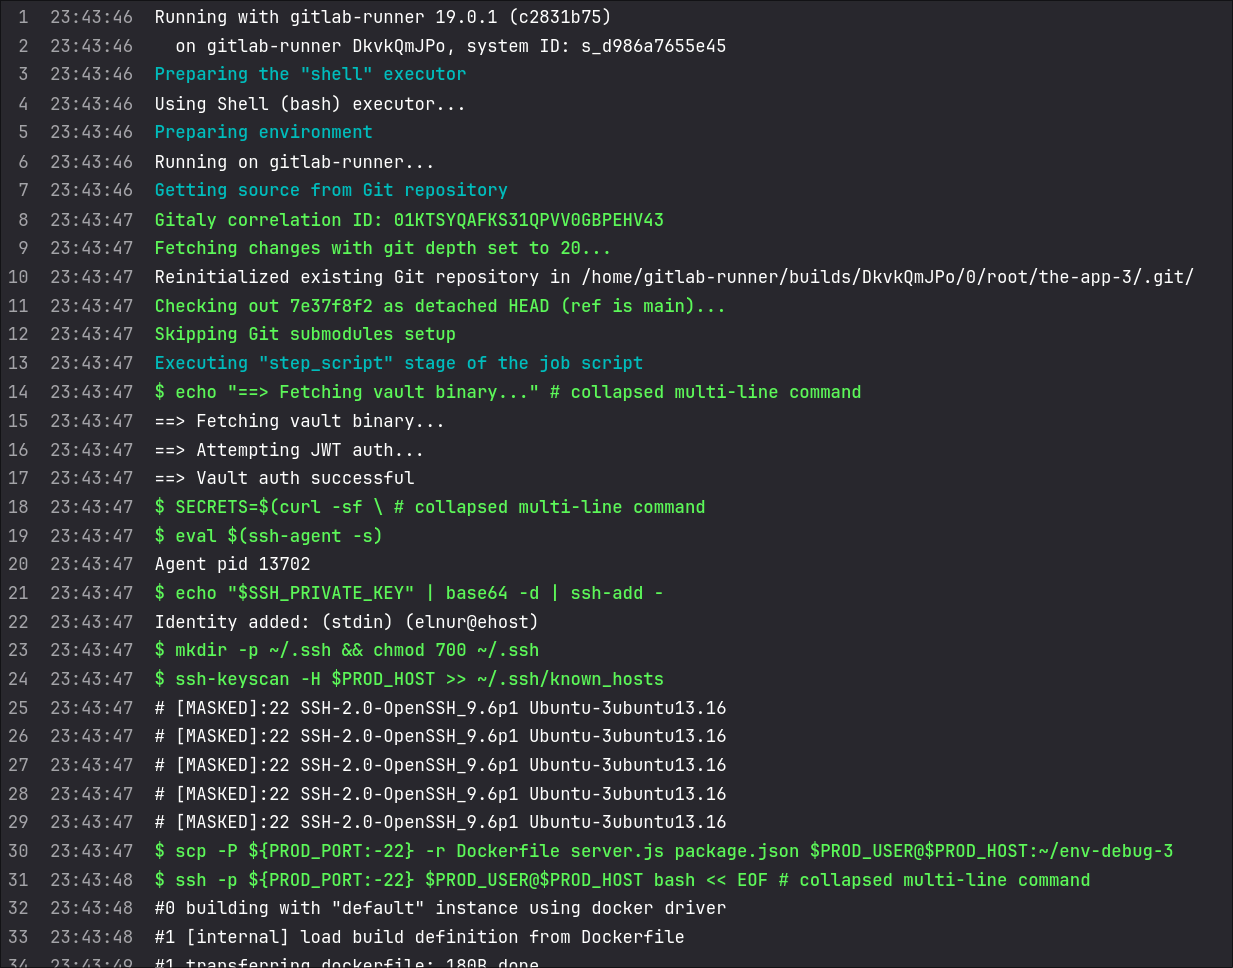This screenshot has width=1233, height=968.
Task: Click line number 10 in gutter
Action: click(18, 277)
